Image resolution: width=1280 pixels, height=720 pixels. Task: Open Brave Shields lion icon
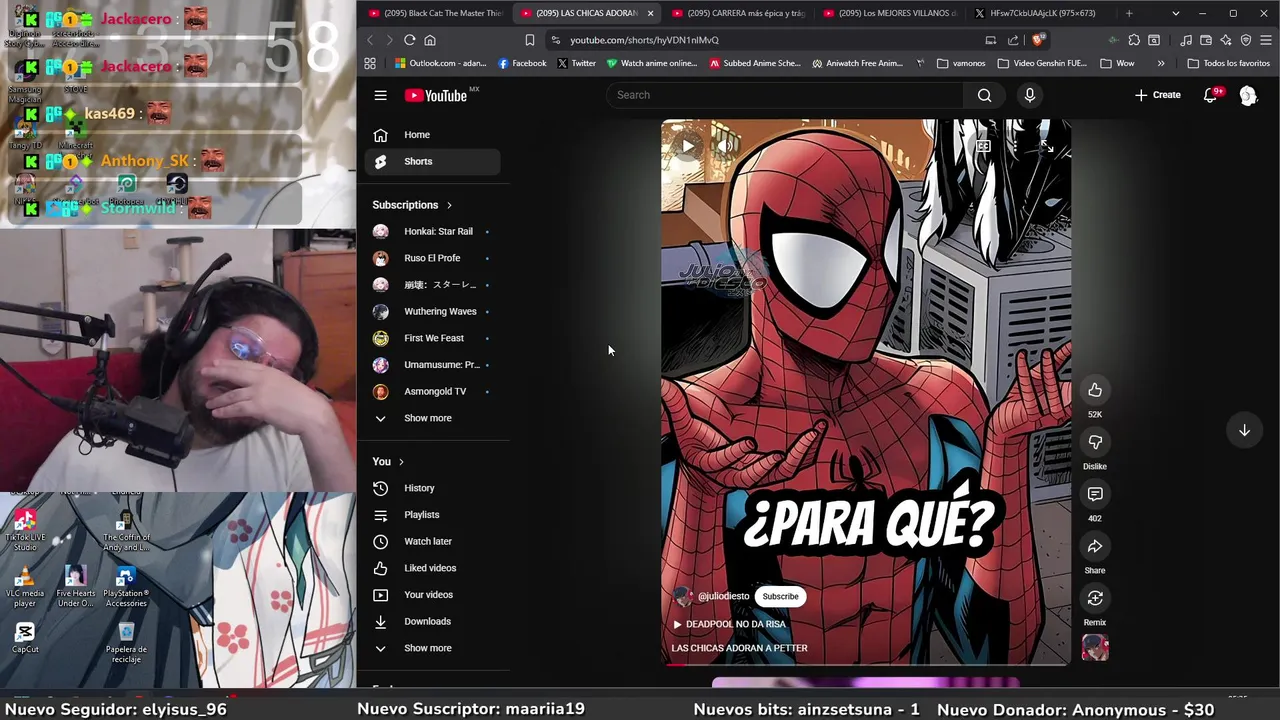(x=1038, y=40)
